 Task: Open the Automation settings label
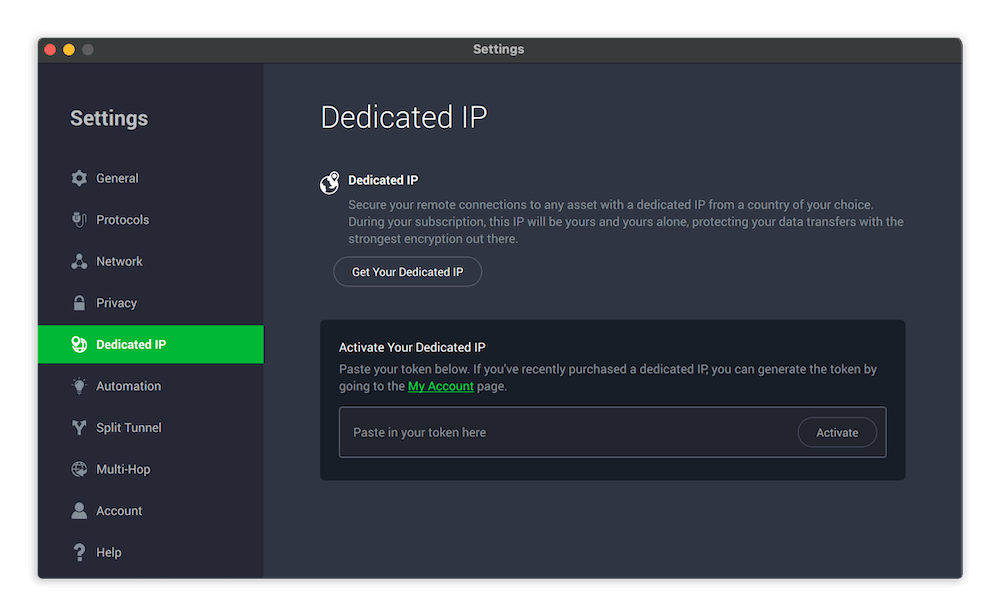pos(129,386)
